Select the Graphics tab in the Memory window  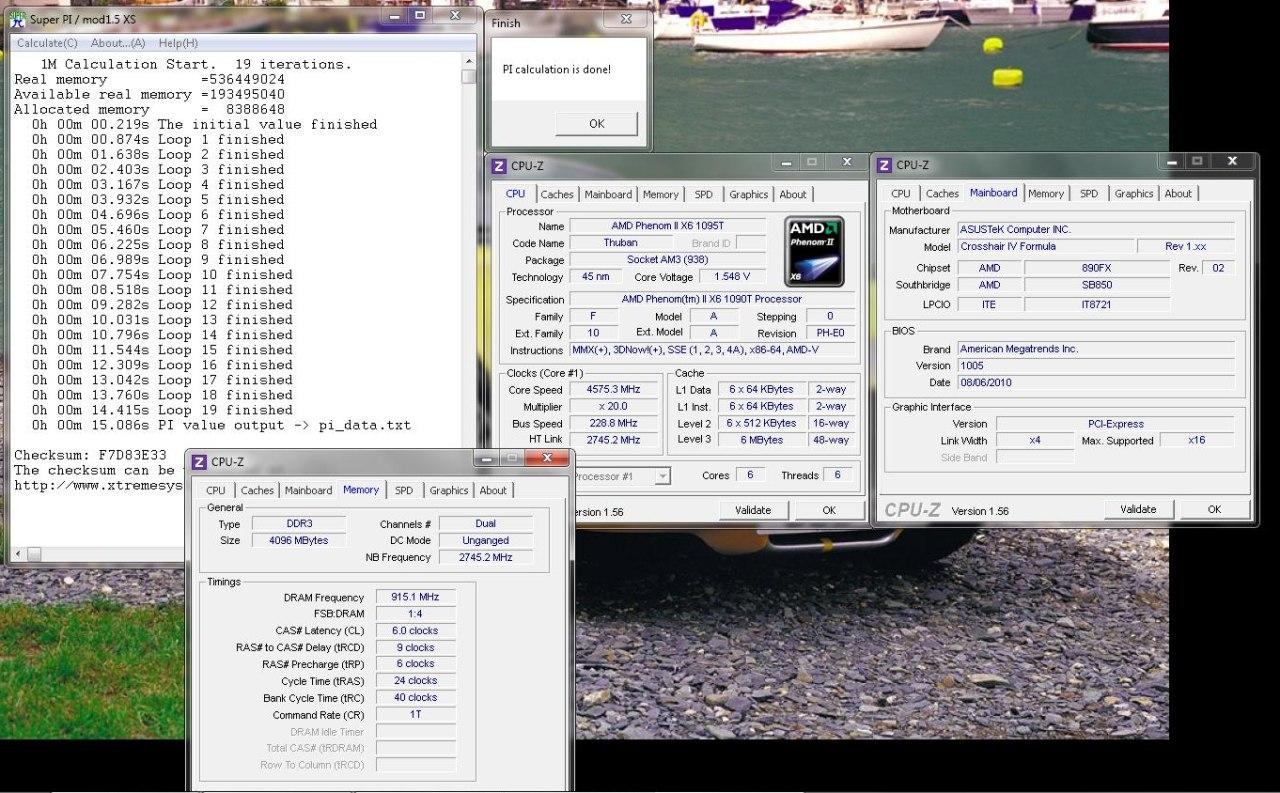point(449,491)
